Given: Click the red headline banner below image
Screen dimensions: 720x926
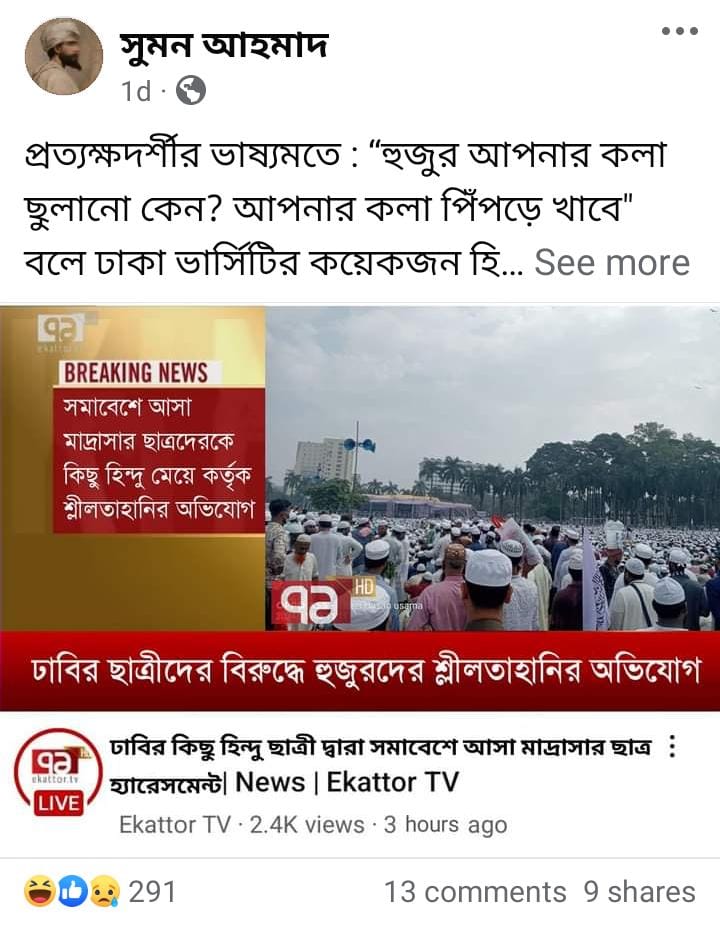Looking at the screenshot, I should [x=360, y=671].
